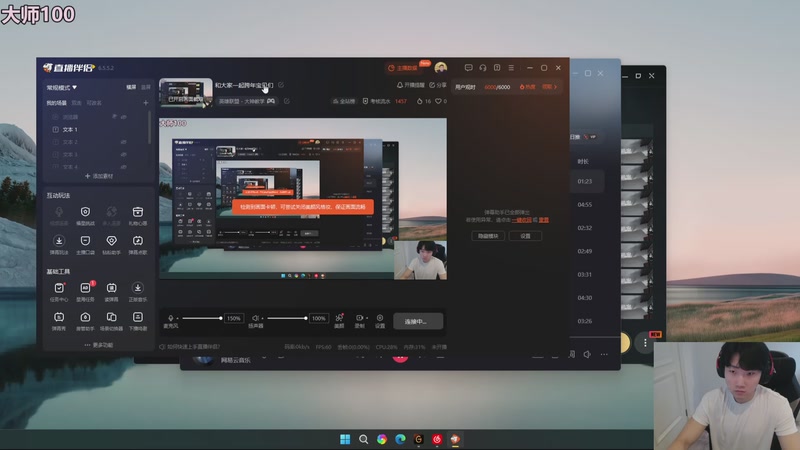Expand the microphone device arrow
800x450 pixels.
pos(178,318)
